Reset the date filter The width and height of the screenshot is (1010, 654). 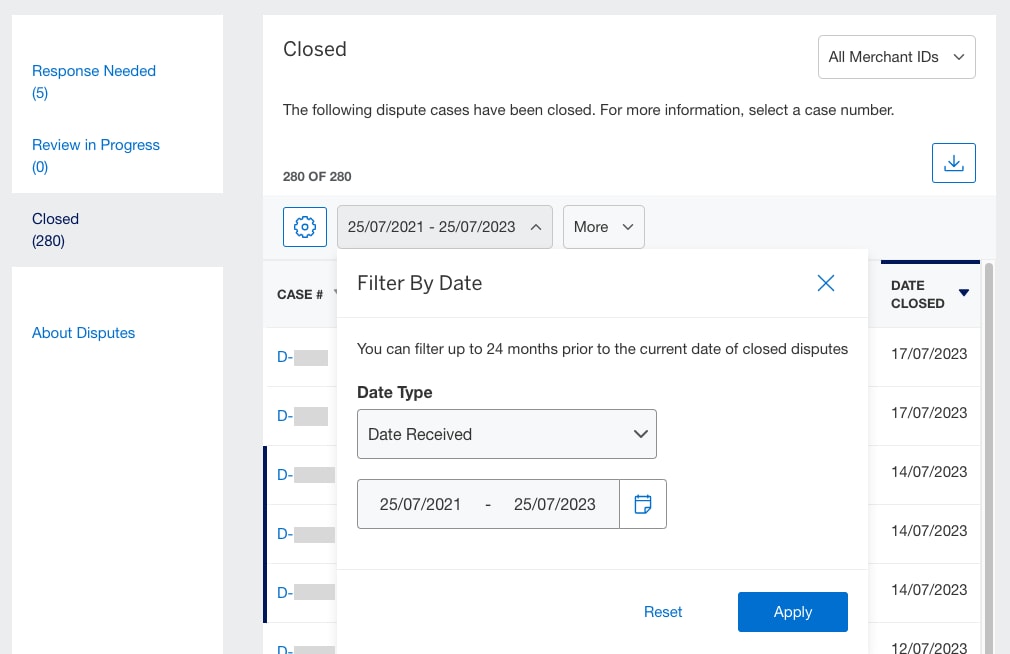662,611
